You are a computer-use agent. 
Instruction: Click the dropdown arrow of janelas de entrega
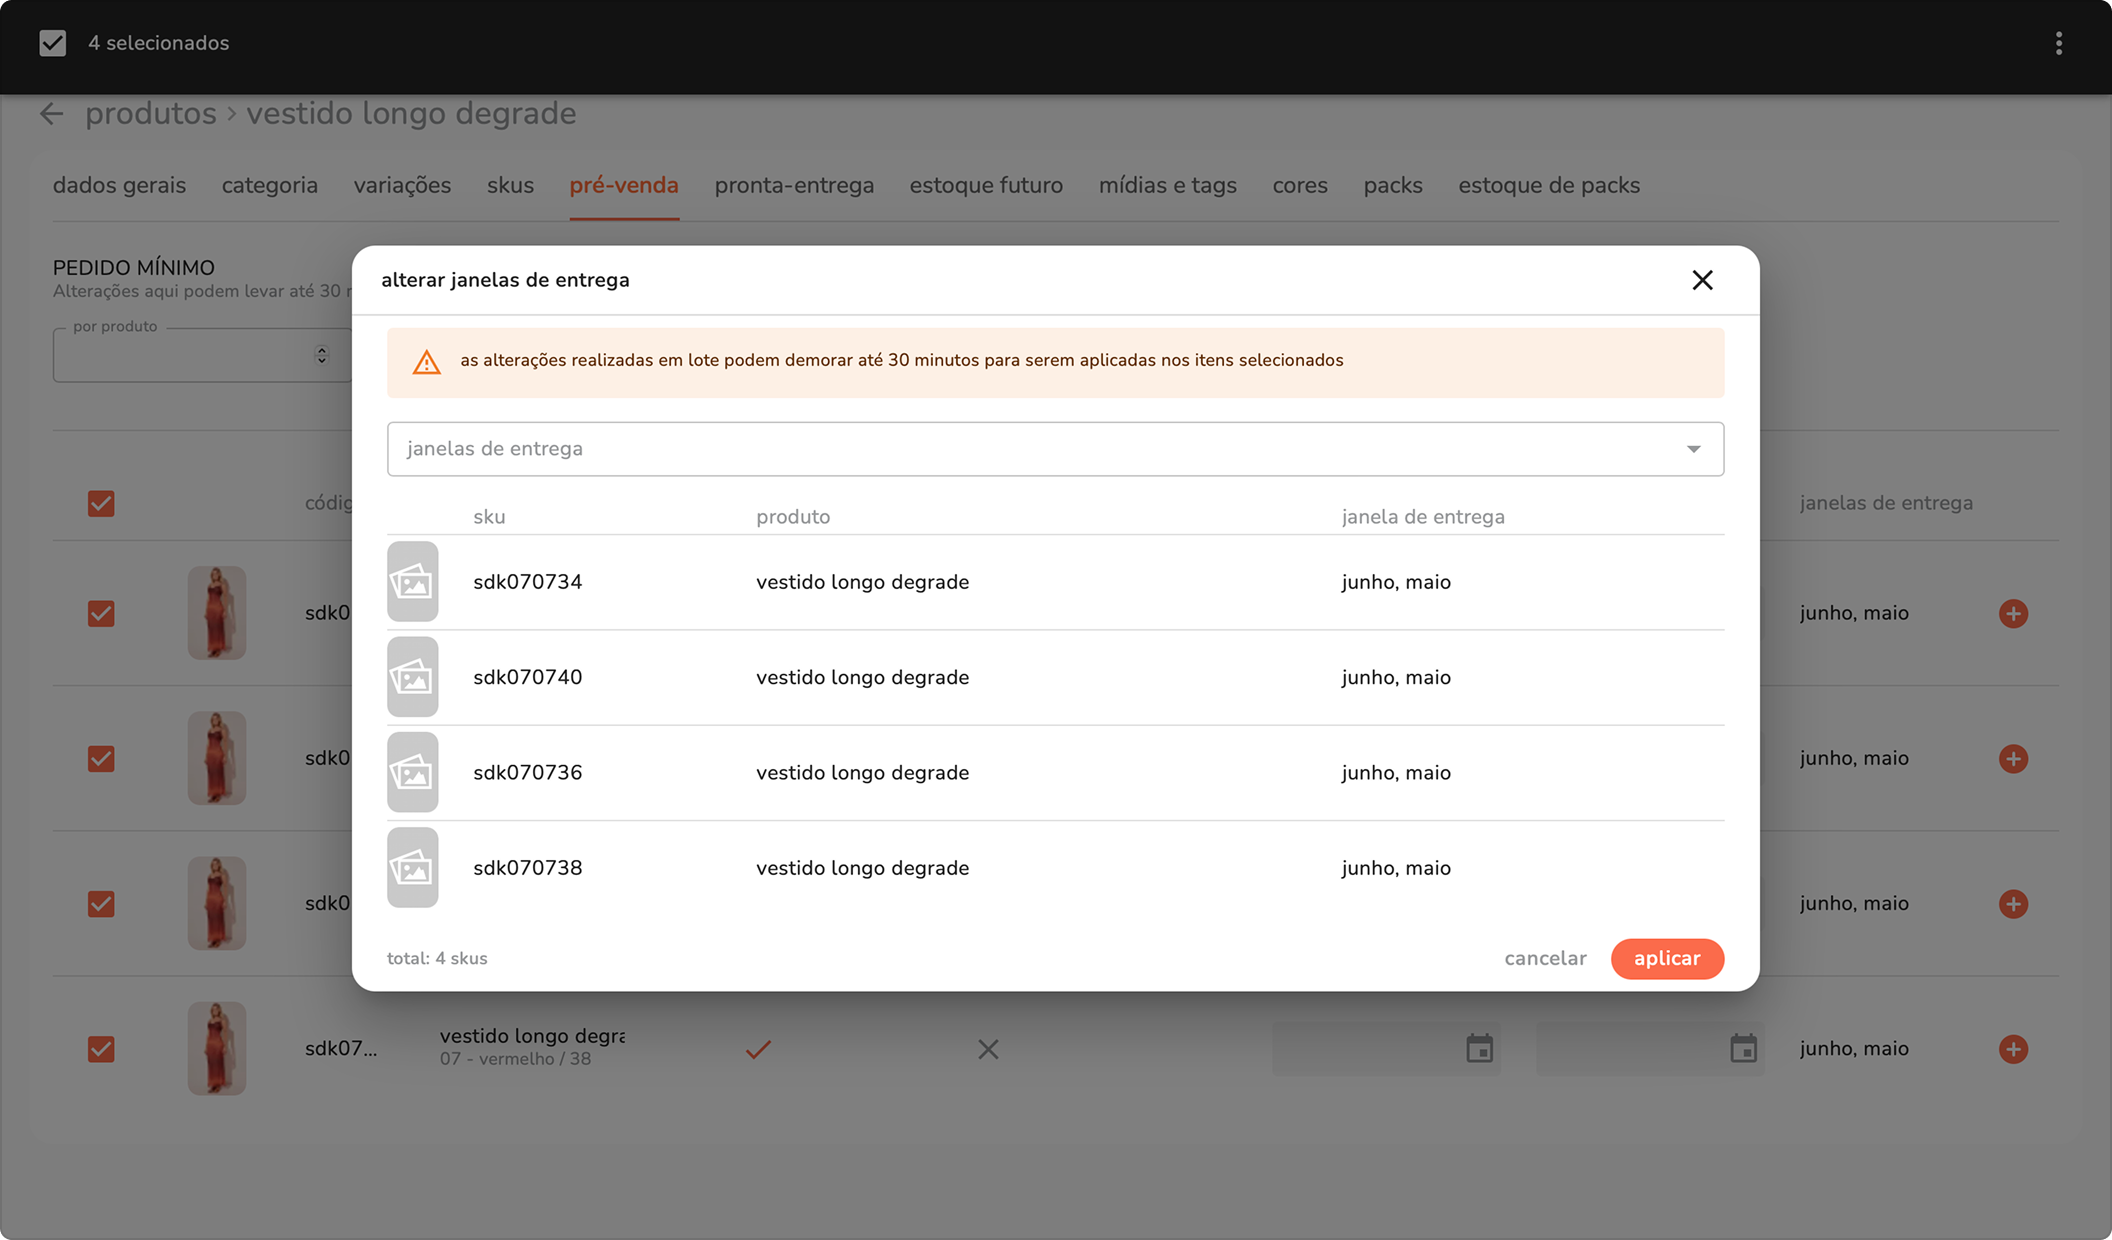pos(1693,449)
